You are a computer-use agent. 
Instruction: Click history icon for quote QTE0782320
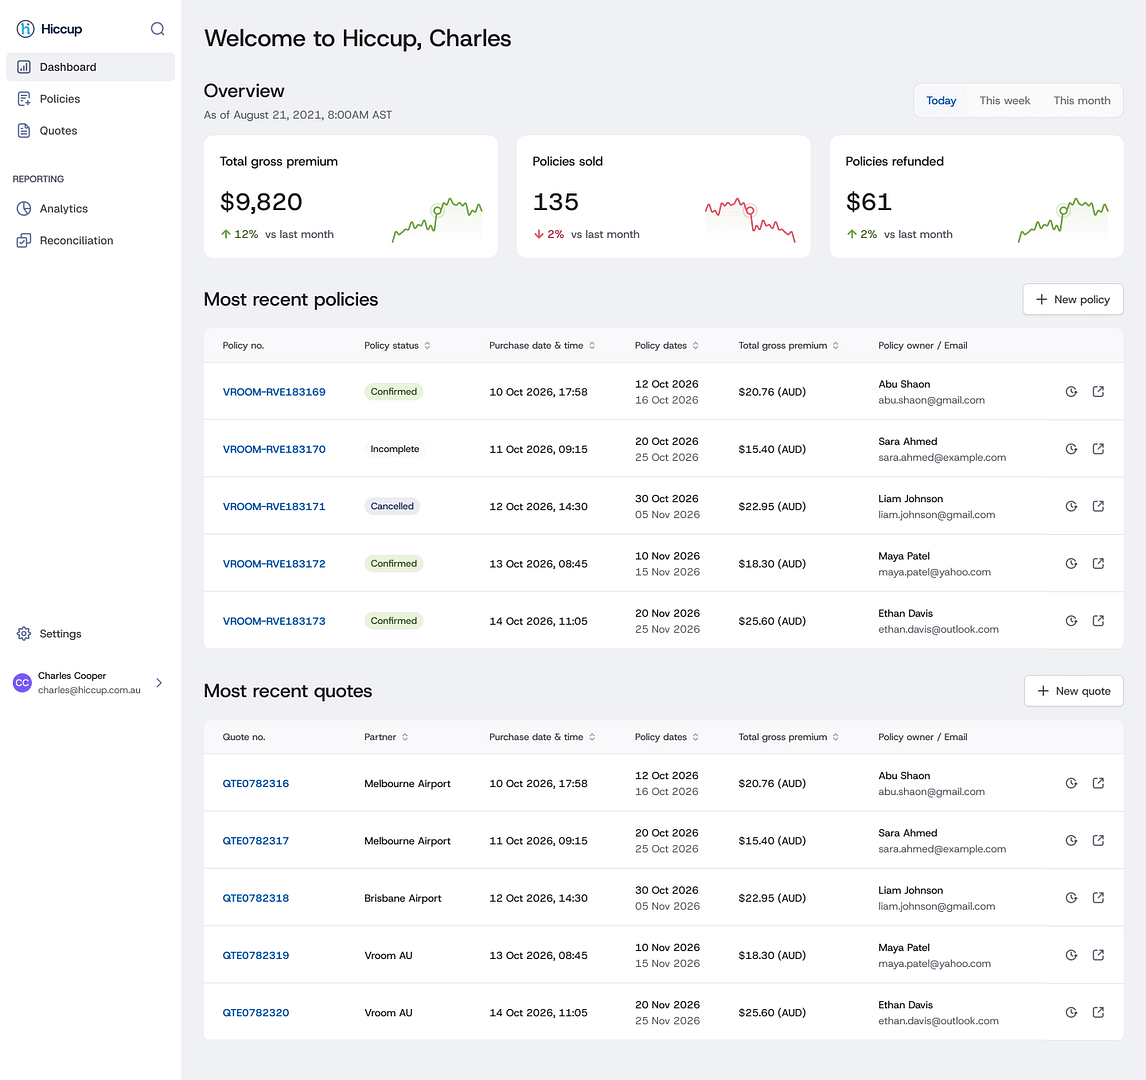(x=1071, y=1012)
